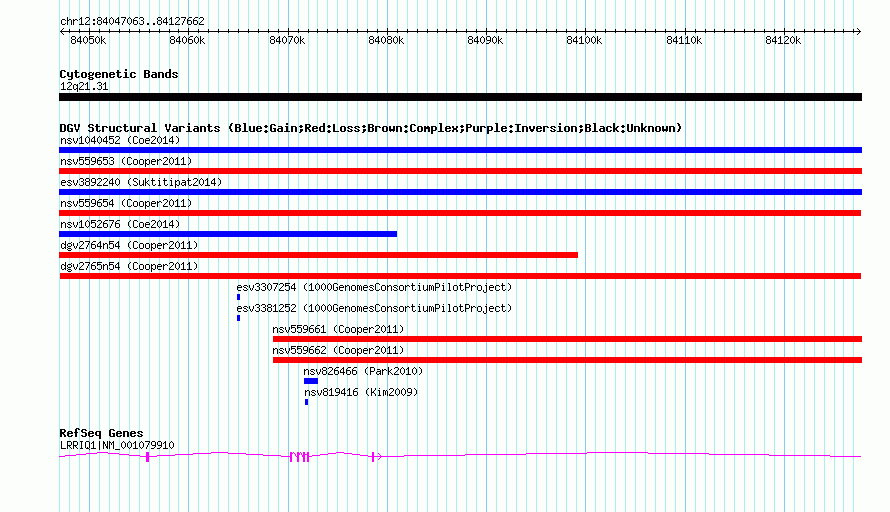Click the RefSeq Genes track title
This screenshot has width=890, height=512.
pos(101,433)
